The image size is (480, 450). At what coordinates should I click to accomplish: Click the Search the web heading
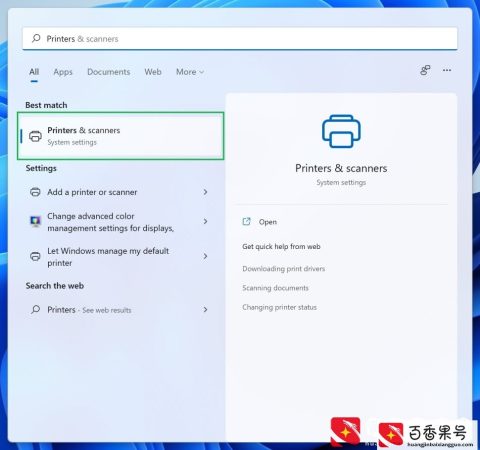pos(55,286)
